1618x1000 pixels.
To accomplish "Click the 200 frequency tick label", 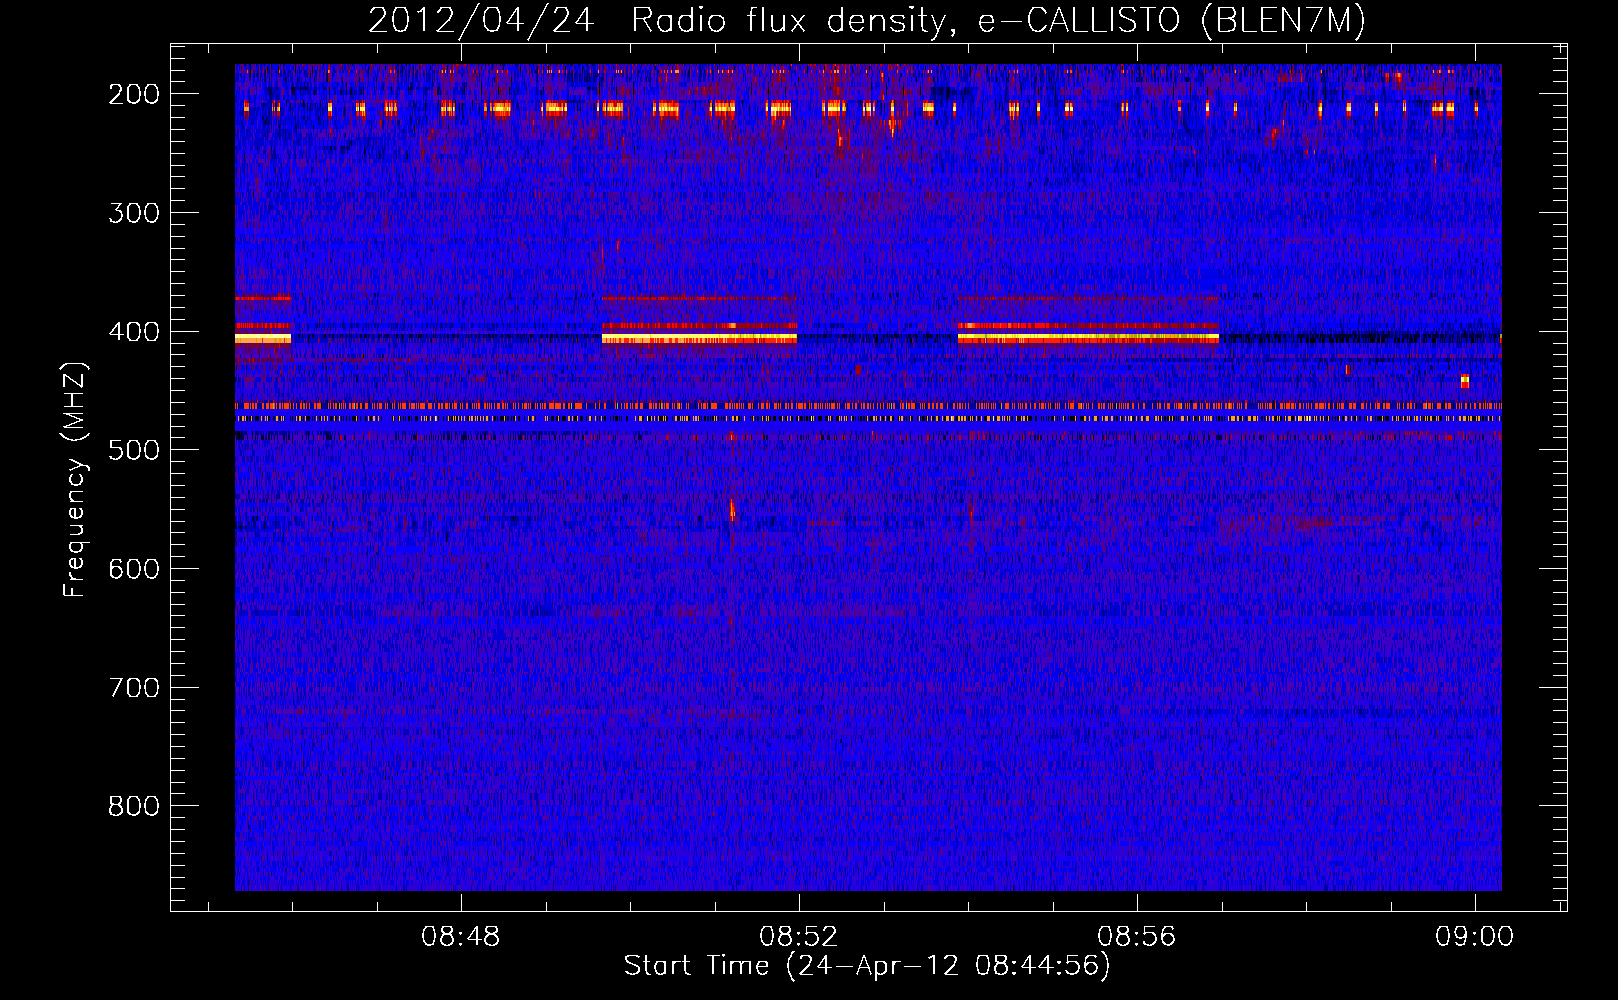I will click(x=134, y=94).
